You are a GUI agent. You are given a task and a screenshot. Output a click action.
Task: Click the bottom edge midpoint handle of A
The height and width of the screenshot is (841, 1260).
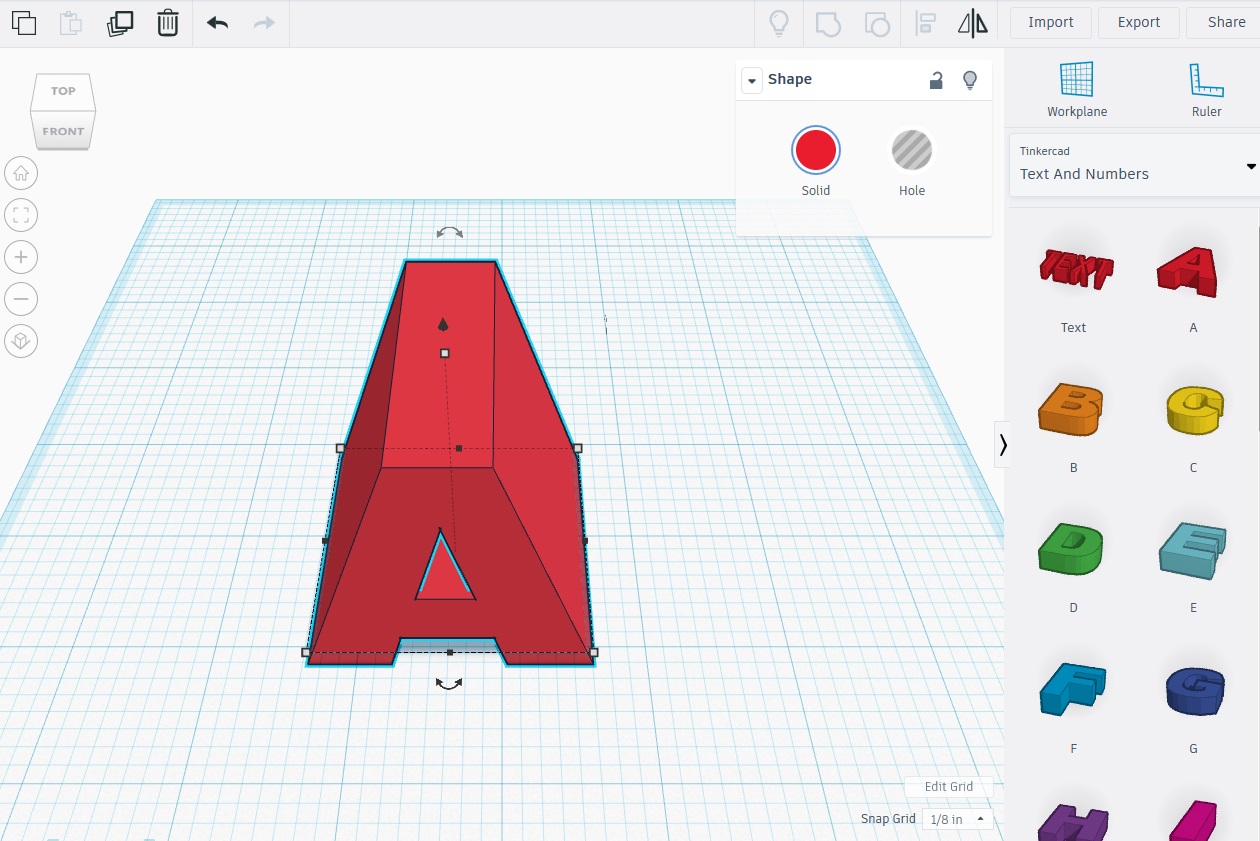point(450,652)
